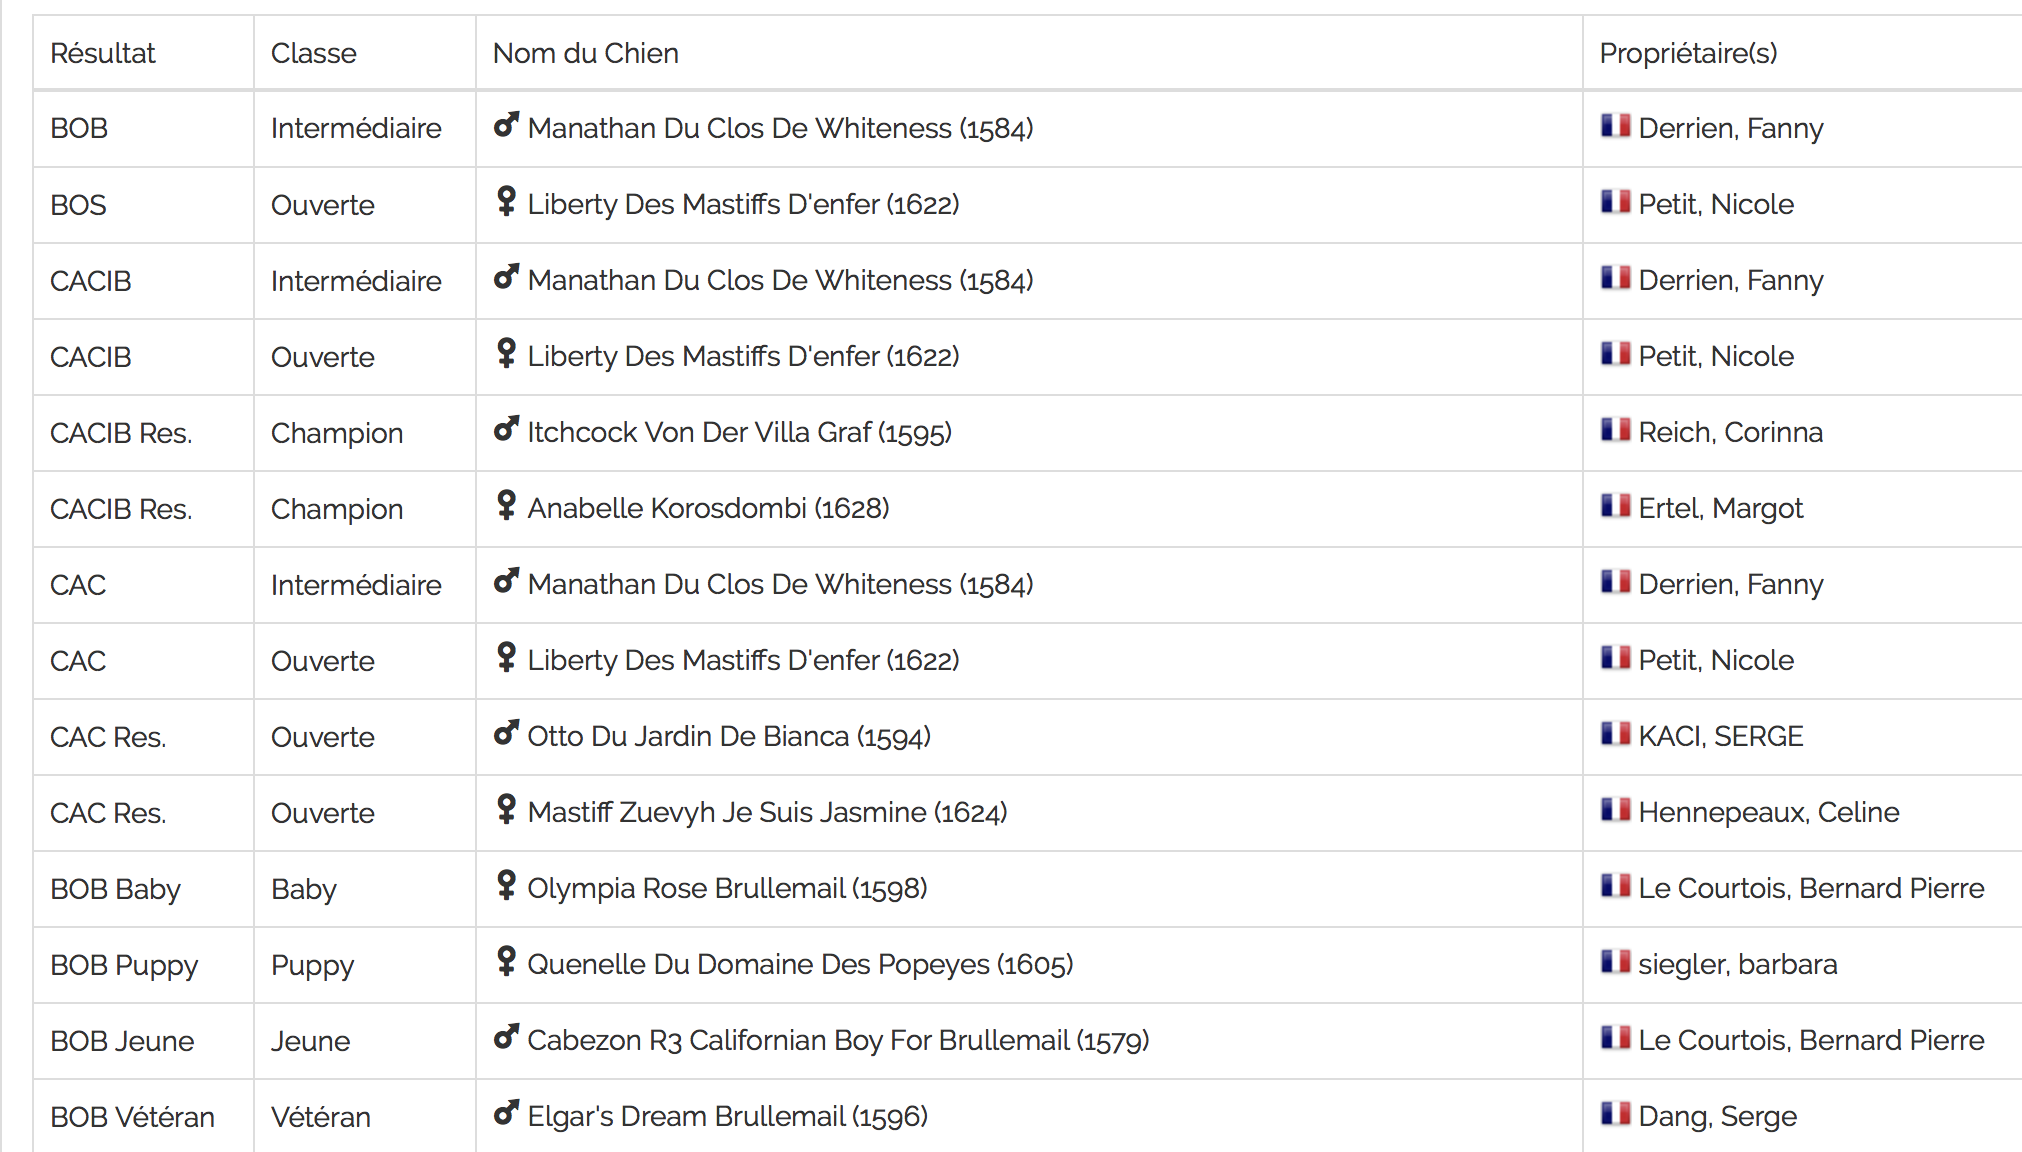Click the French flag next to Hennepeaux, Celine
The height and width of the screenshot is (1152, 2022).
(x=1615, y=810)
